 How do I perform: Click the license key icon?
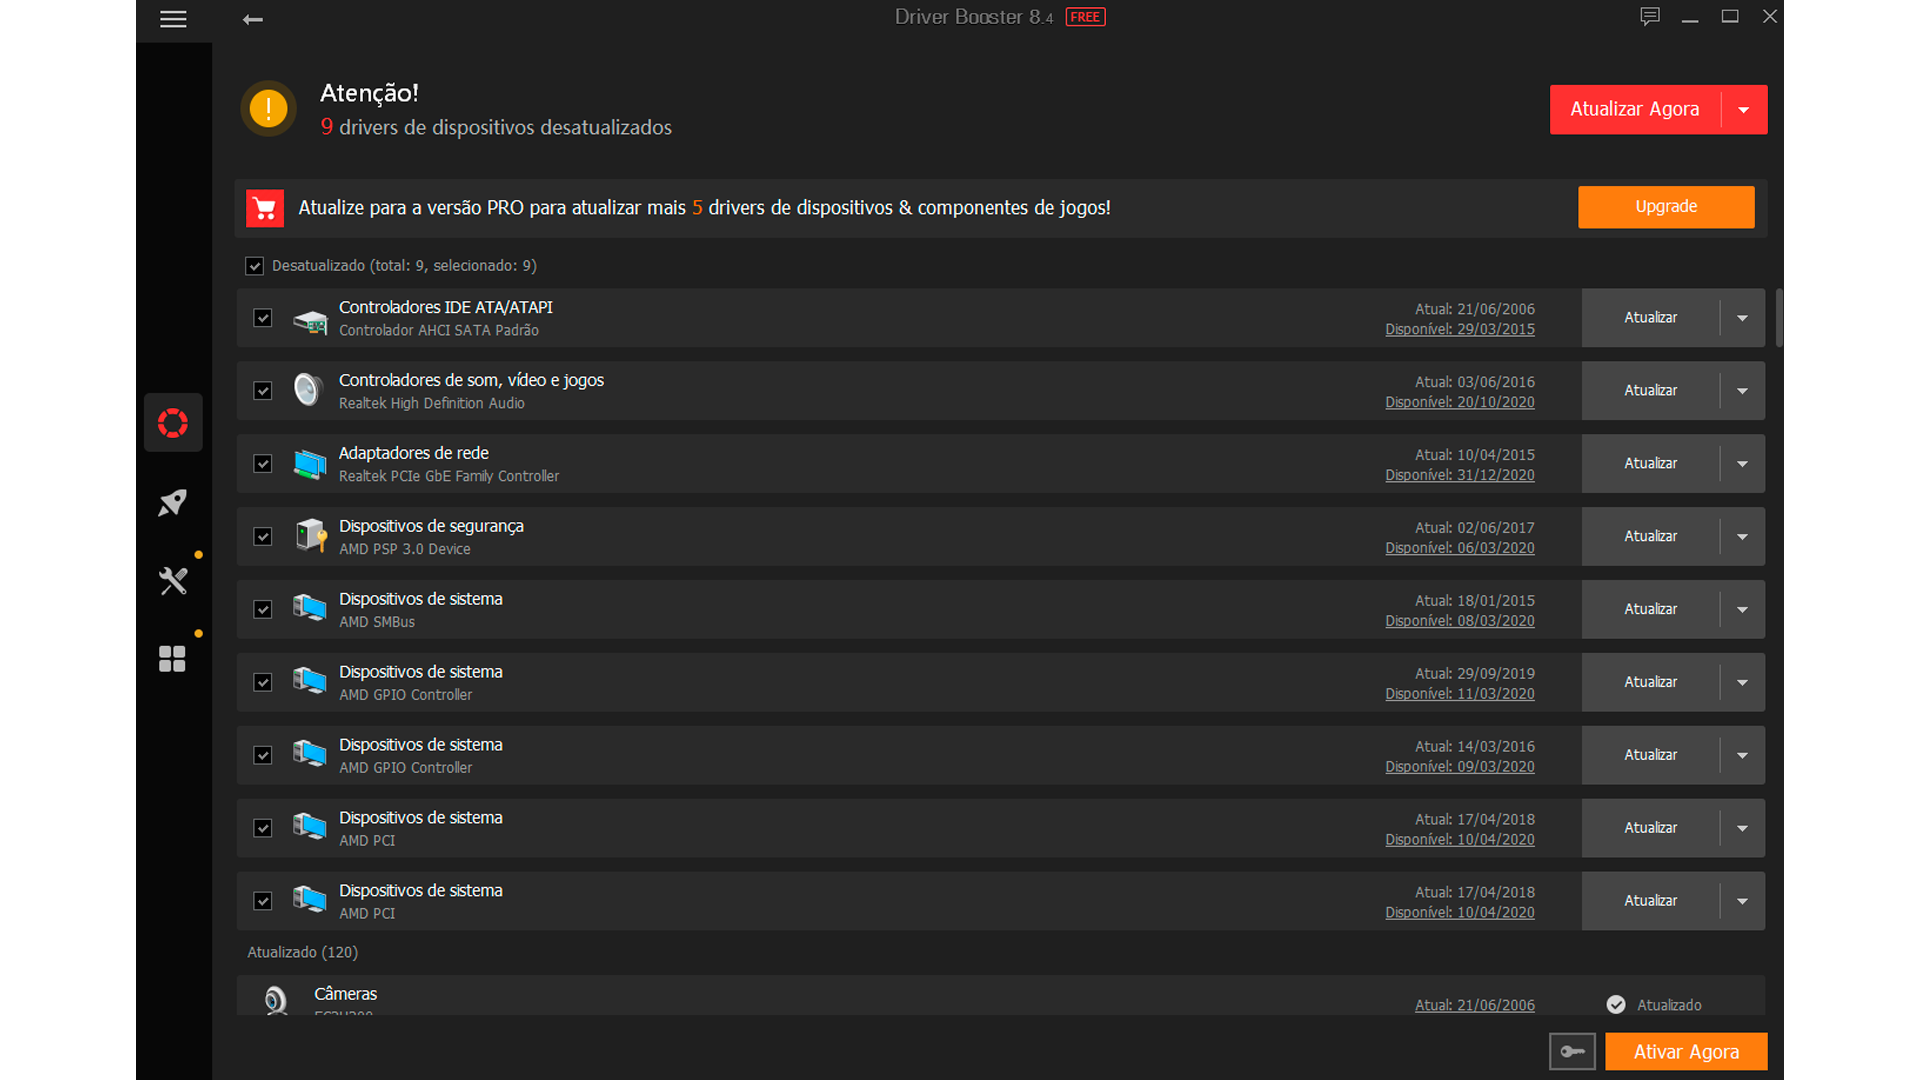click(x=1572, y=1052)
